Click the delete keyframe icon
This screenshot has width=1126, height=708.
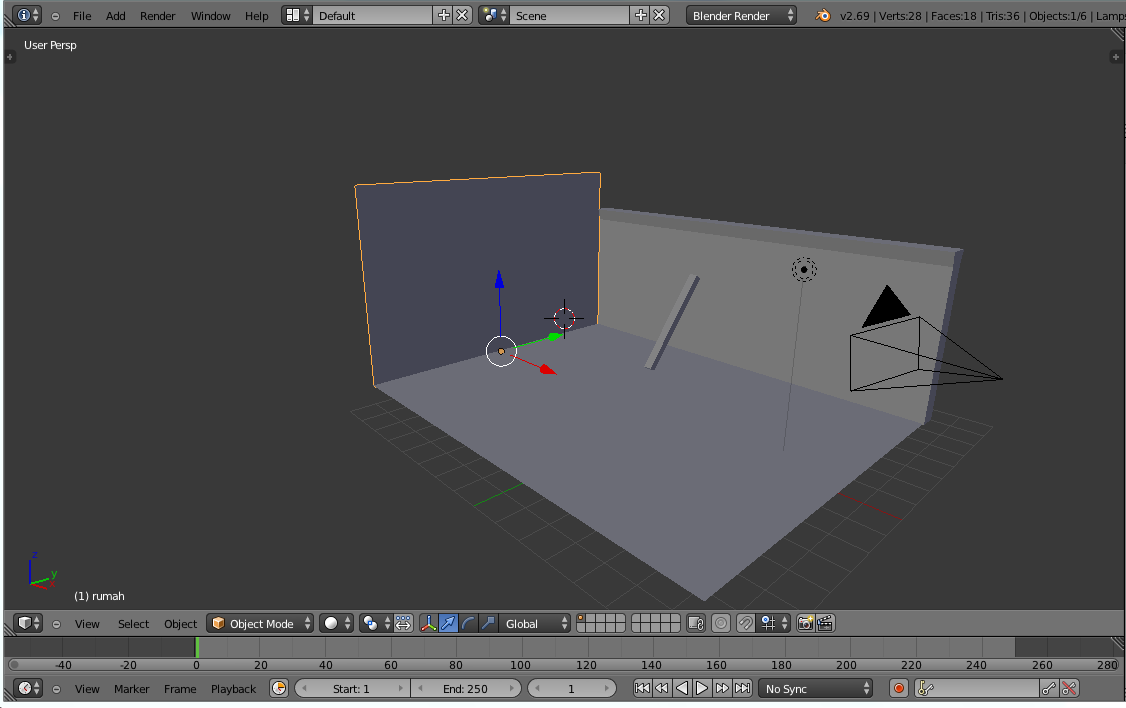1069,688
